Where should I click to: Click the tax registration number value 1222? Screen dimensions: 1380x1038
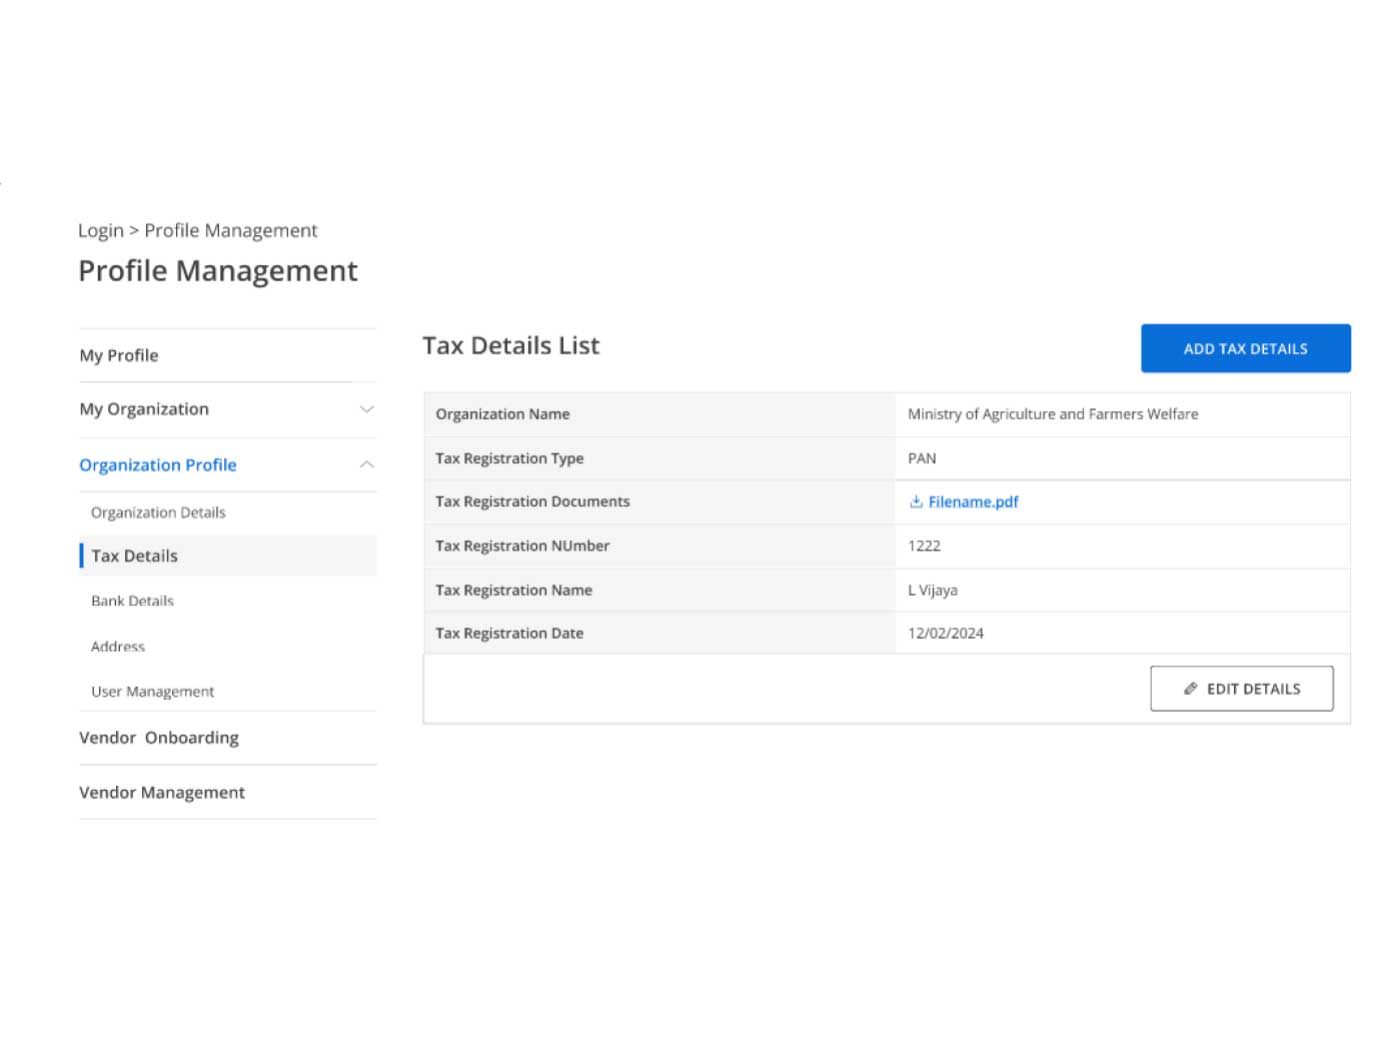[x=924, y=546]
